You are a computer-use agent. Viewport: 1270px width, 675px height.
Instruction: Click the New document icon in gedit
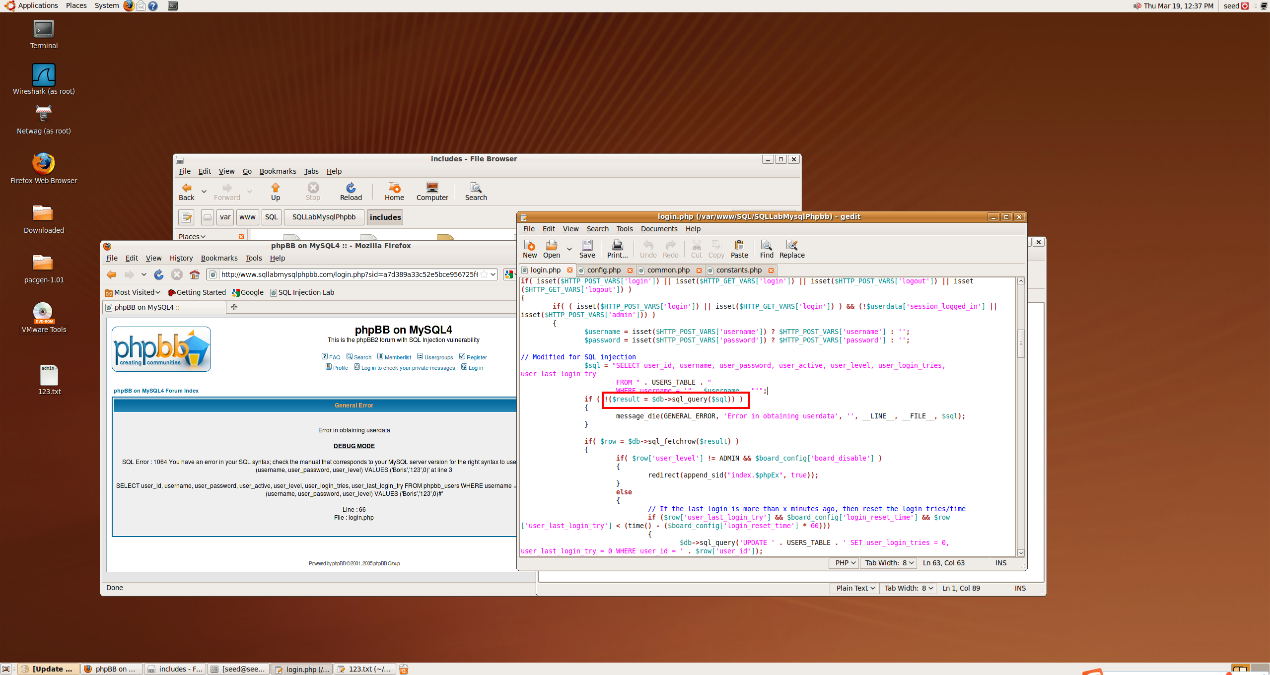tap(529, 248)
